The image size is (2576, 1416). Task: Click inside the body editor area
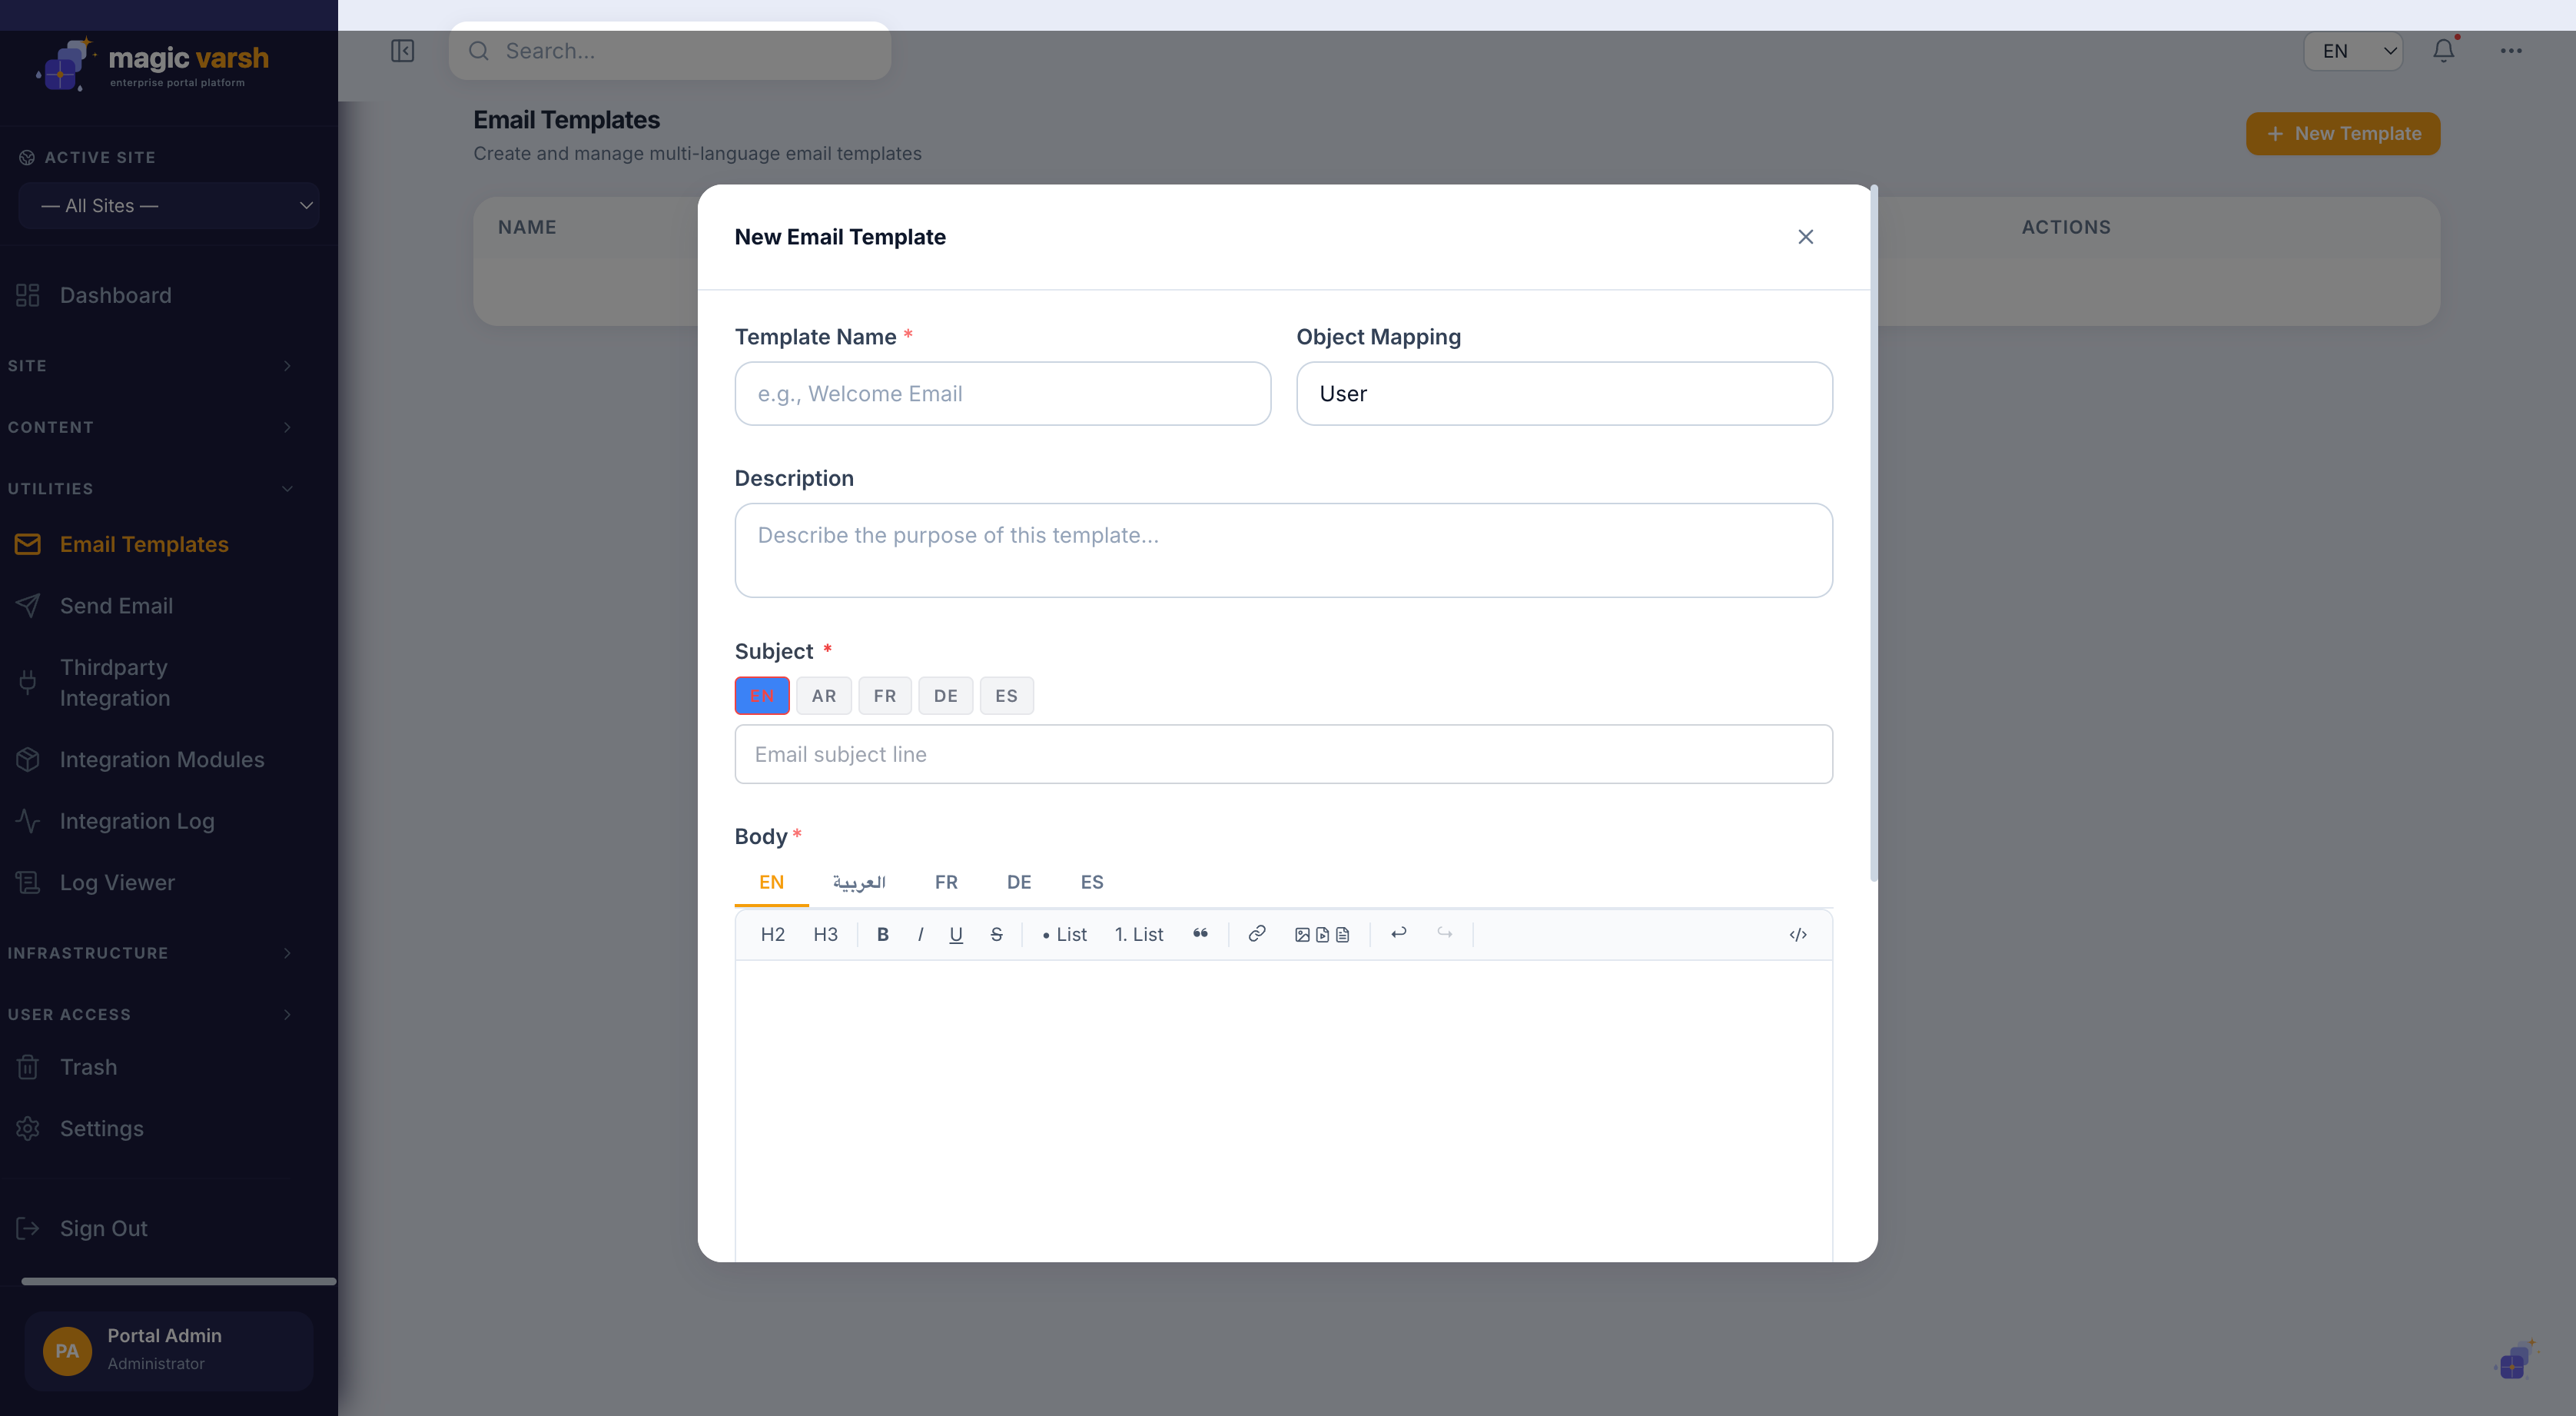coord(1283,1110)
